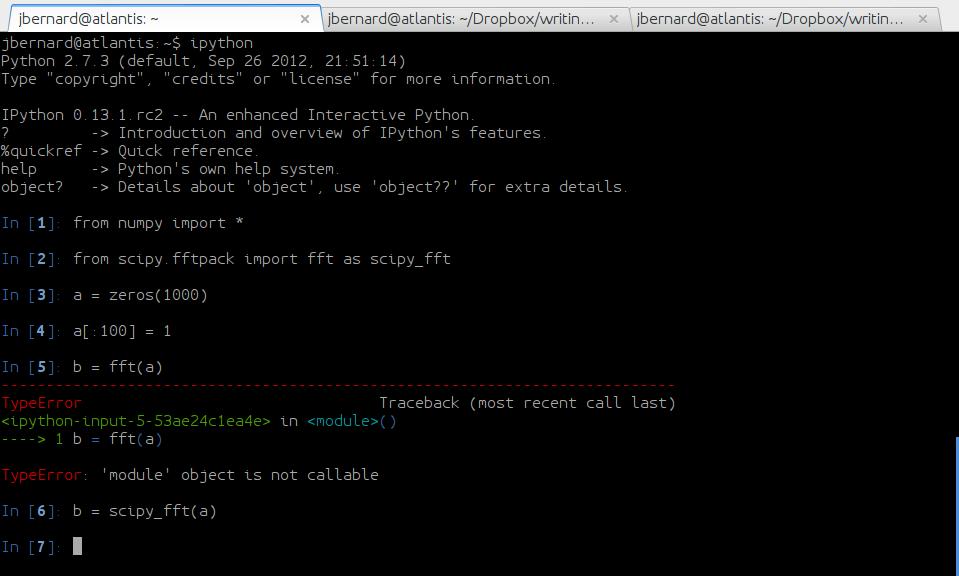Click 'Traceback (most recent call last)' text
The width and height of the screenshot is (959, 576).
click(x=527, y=403)
